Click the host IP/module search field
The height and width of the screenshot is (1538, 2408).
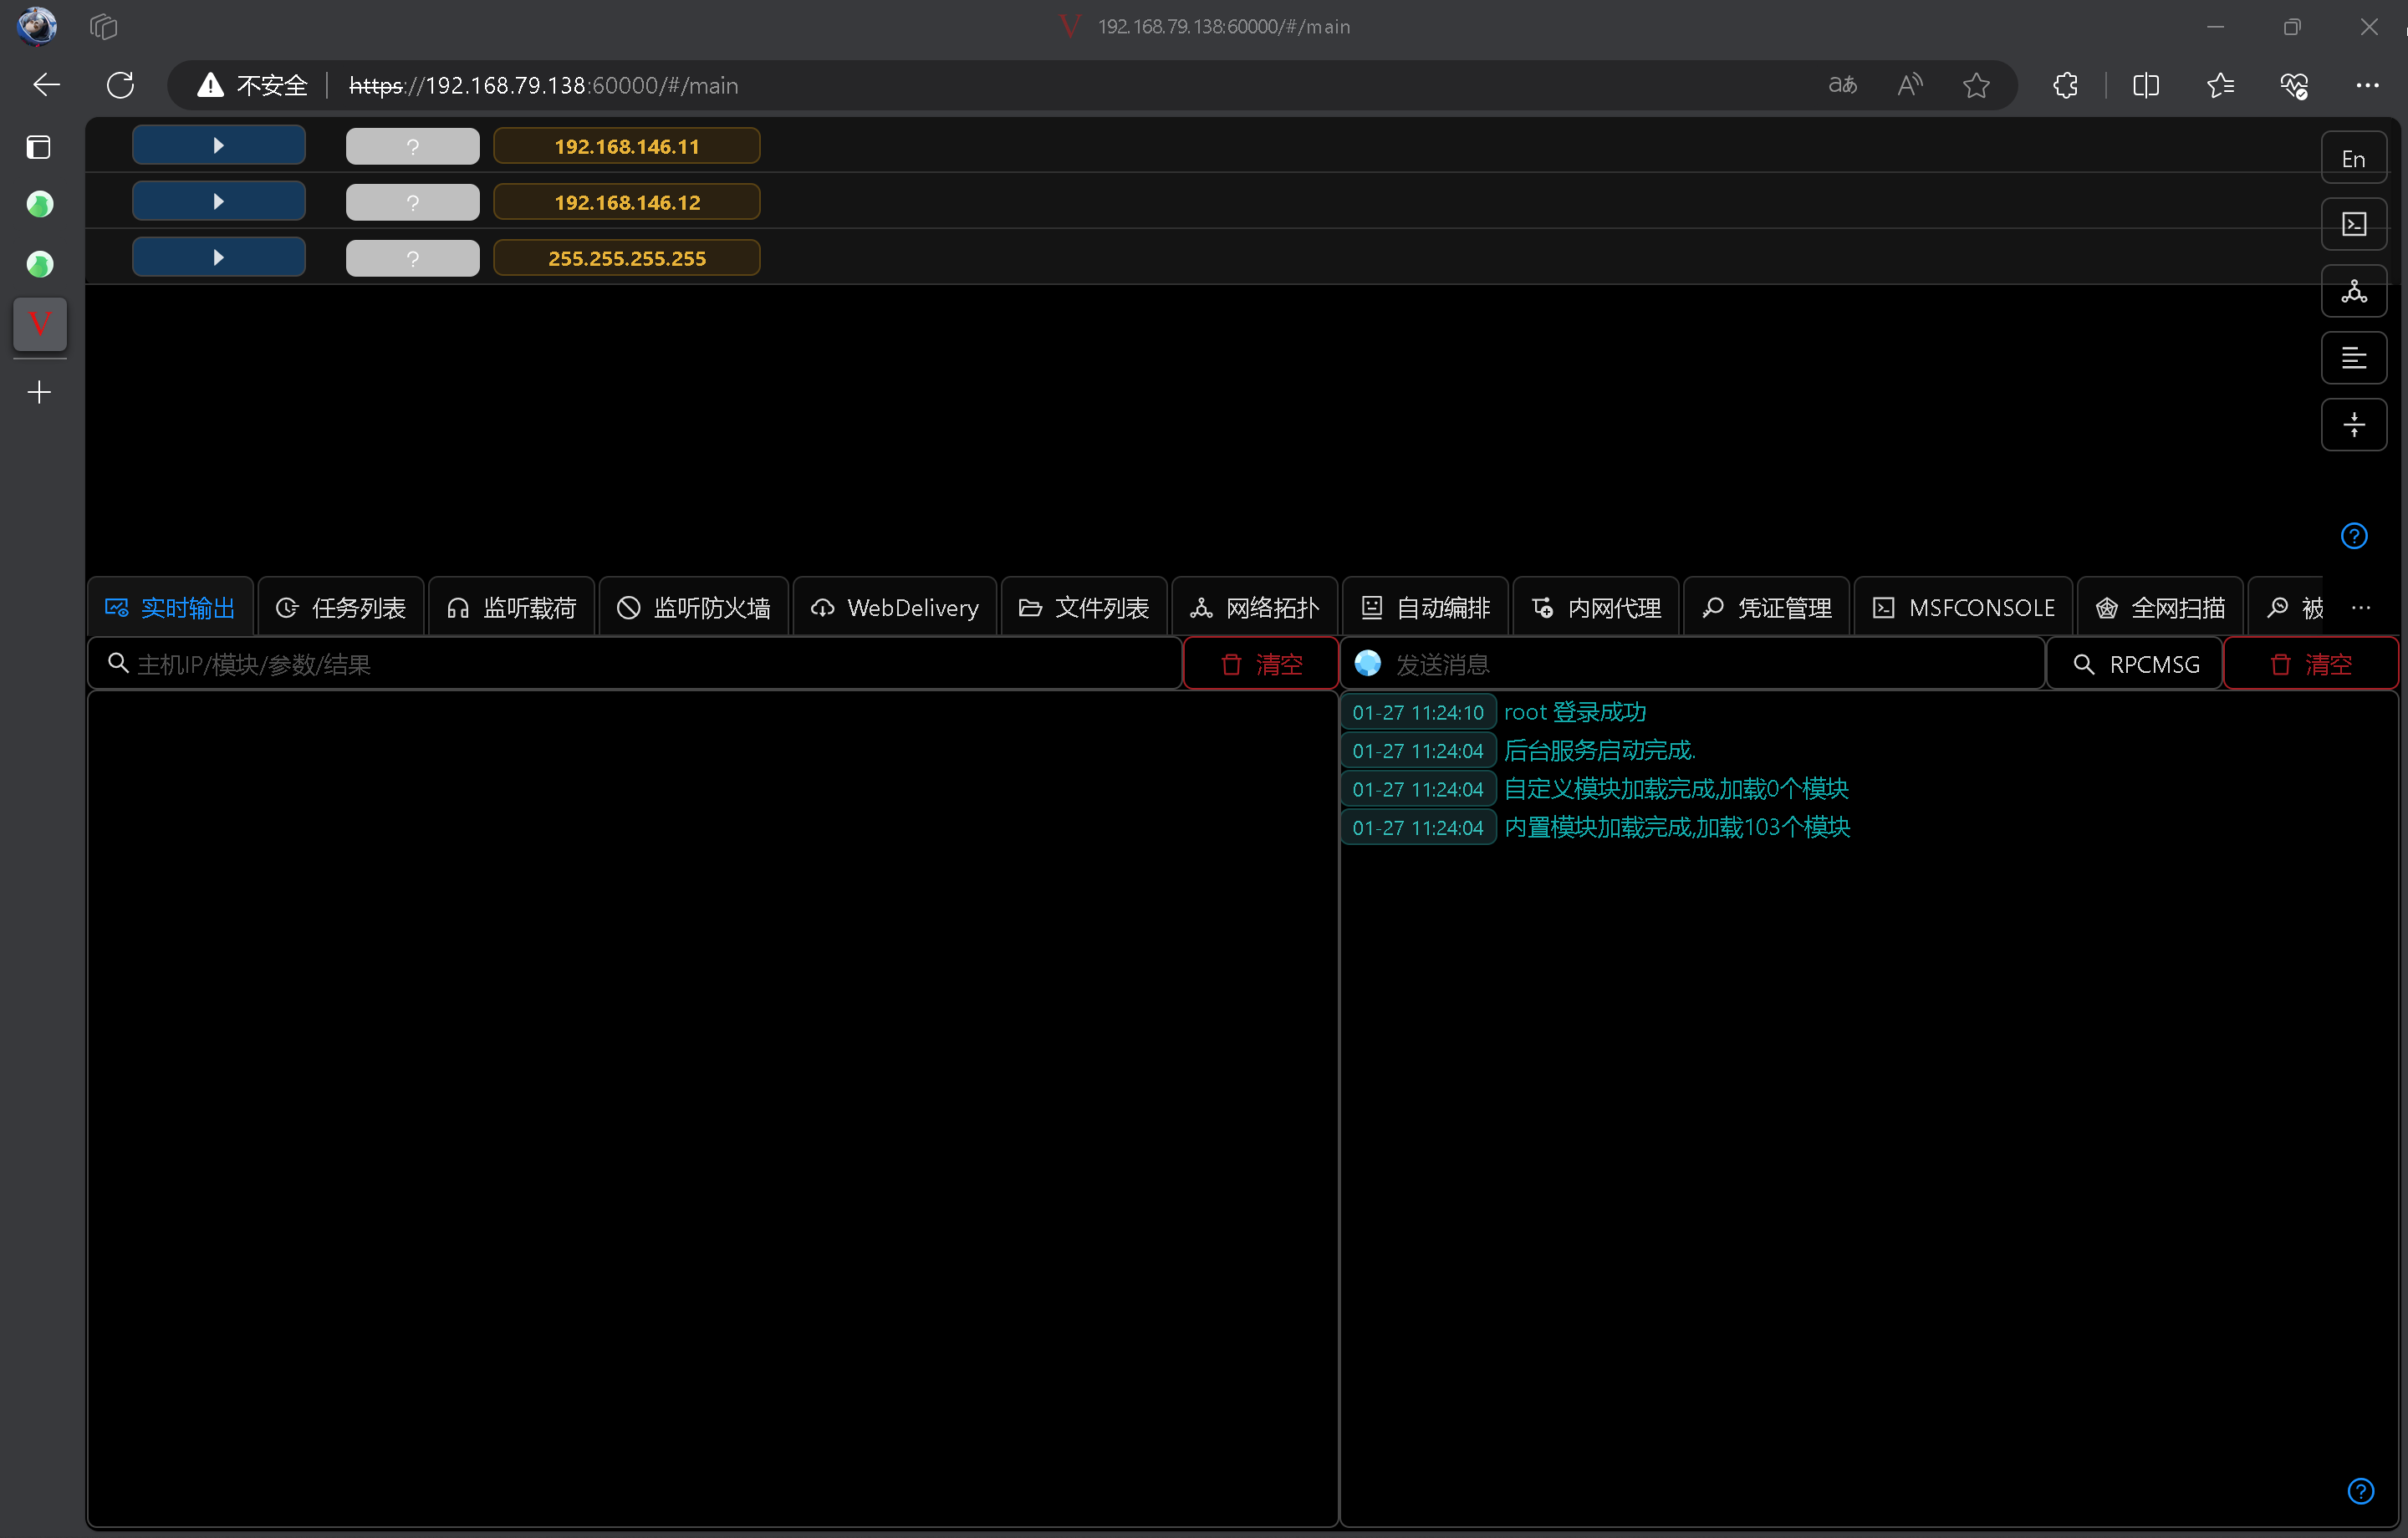(640, 664)
